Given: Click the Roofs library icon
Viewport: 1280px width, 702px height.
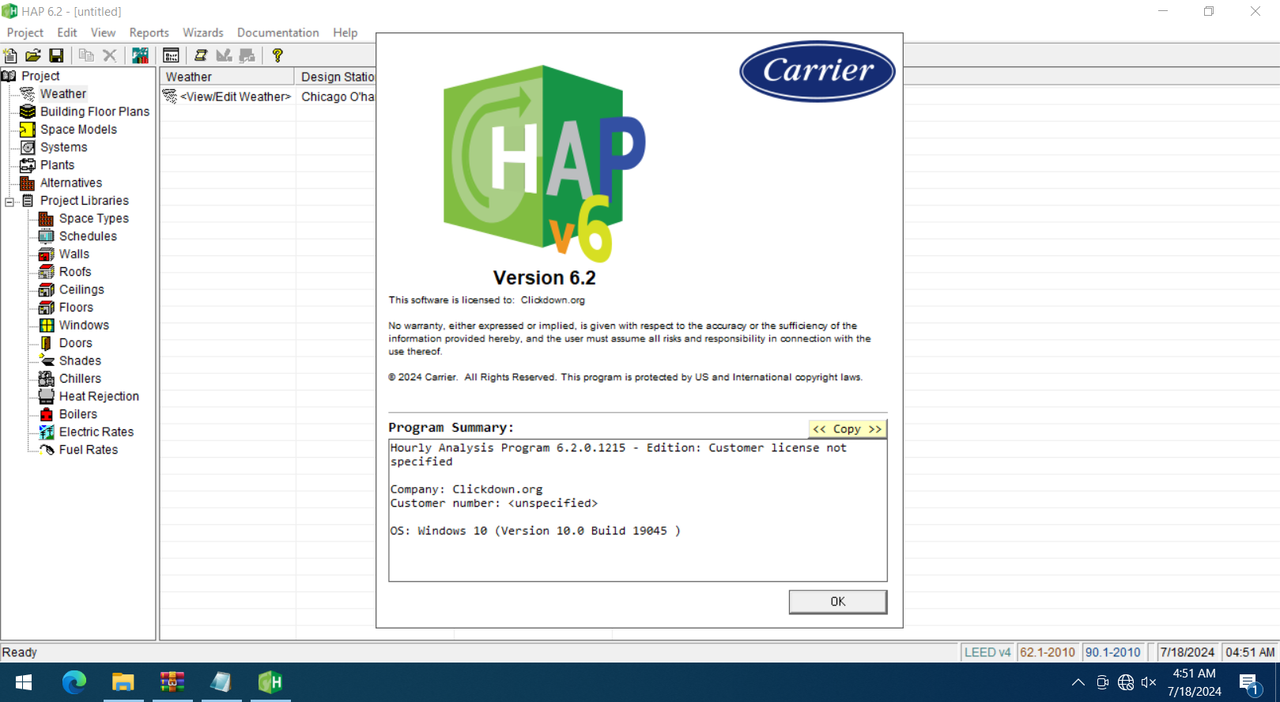Looking at the screenshot, I should [46, 272].
